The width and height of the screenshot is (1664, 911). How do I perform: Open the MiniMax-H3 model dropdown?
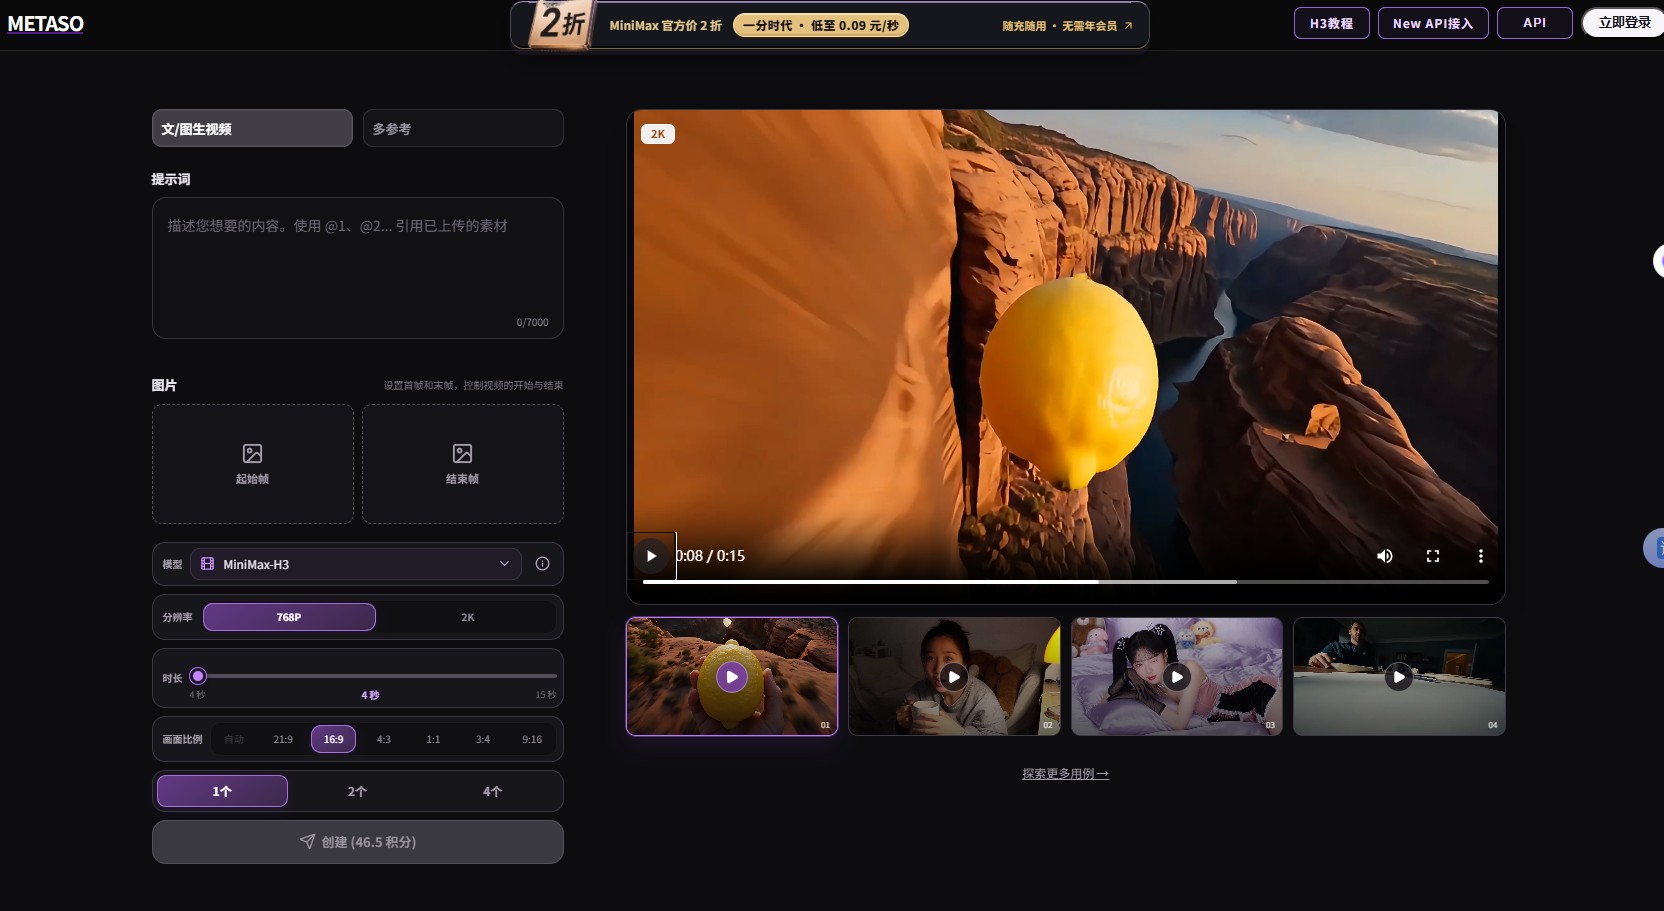[356, 564]
